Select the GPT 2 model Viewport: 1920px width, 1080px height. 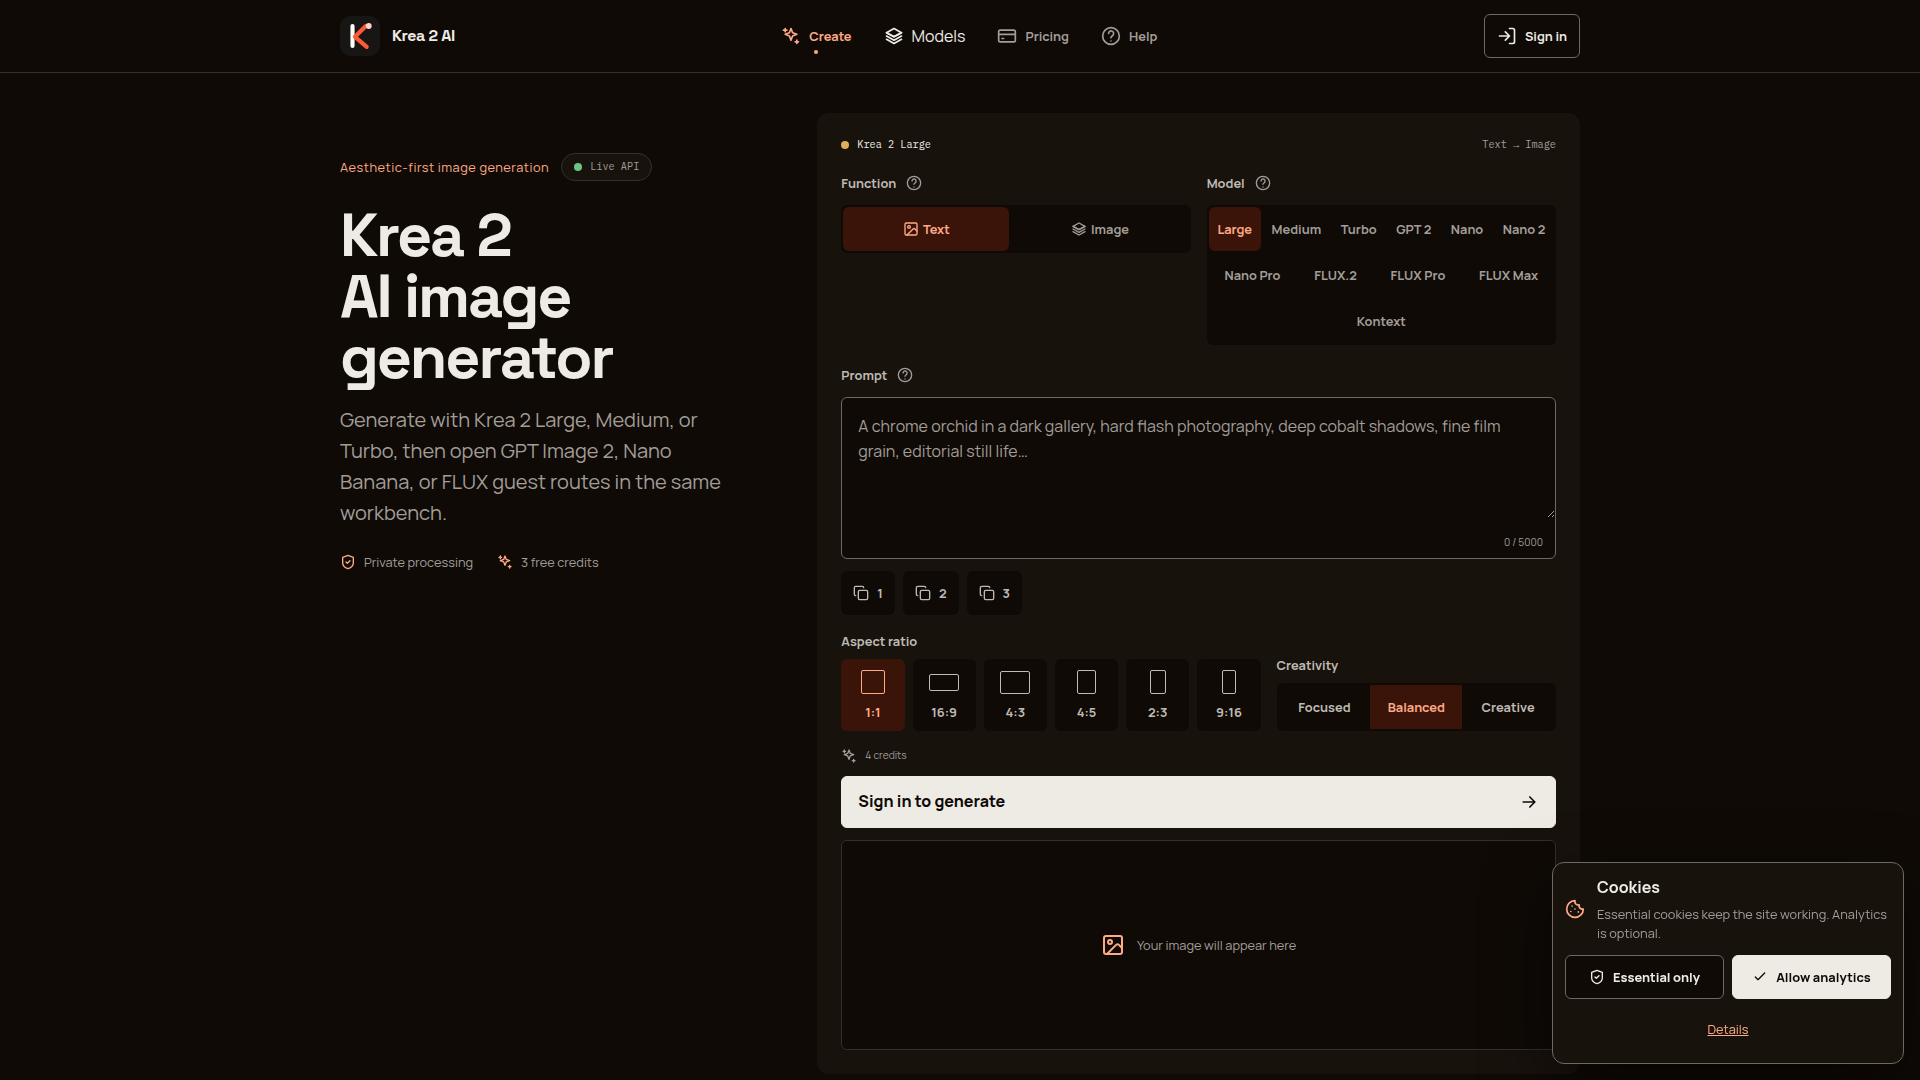pyautogui.click(x=1413, y=229)
